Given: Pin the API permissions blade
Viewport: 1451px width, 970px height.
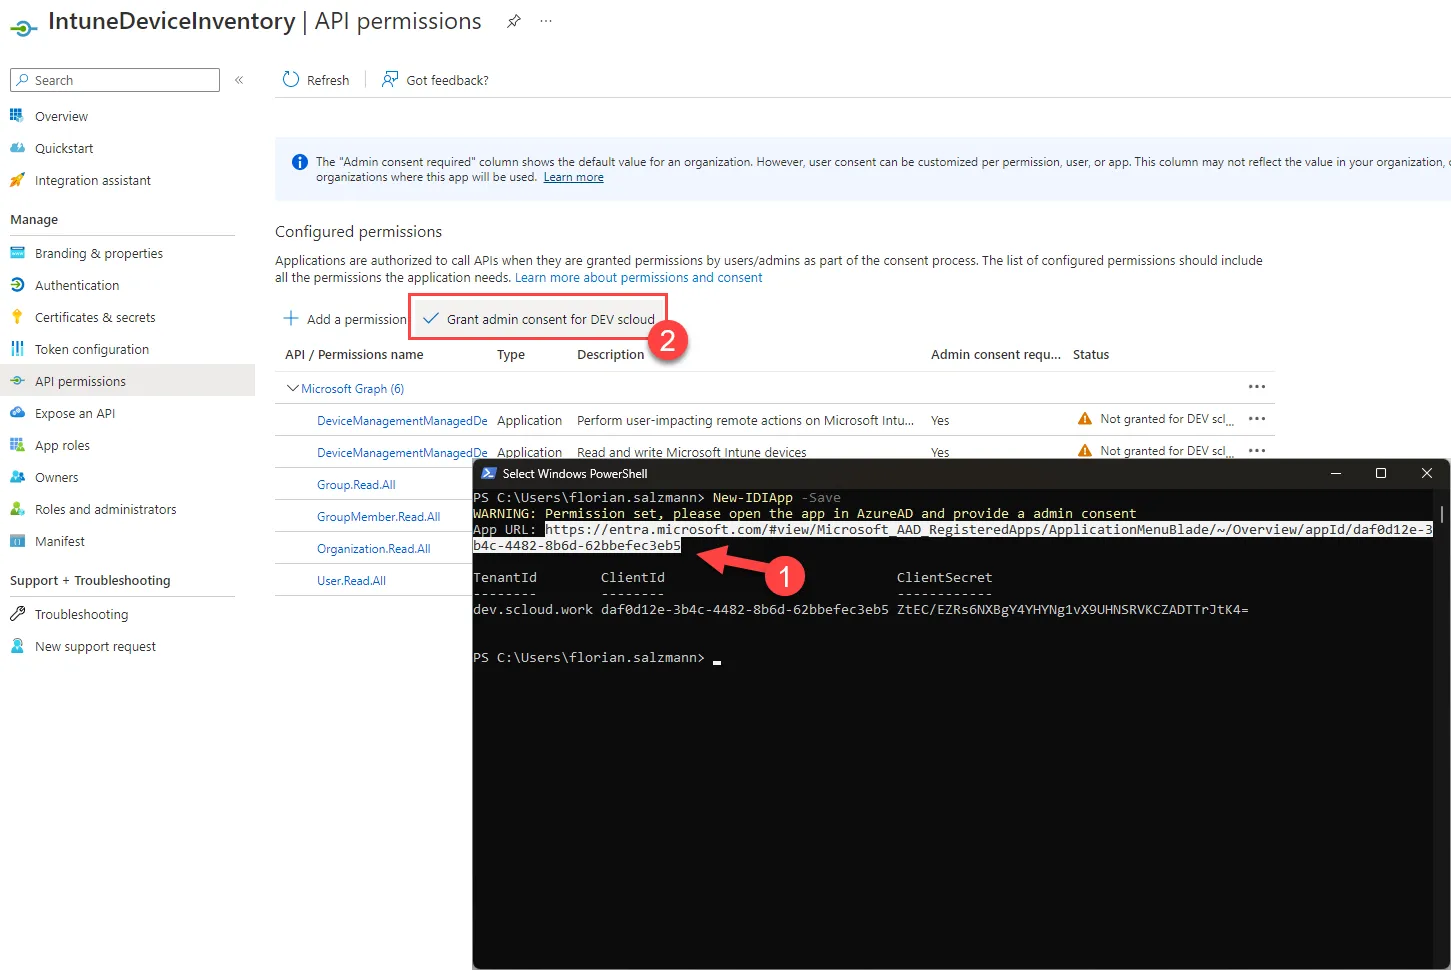Looking at the screenshot, I should coord(513,21).
